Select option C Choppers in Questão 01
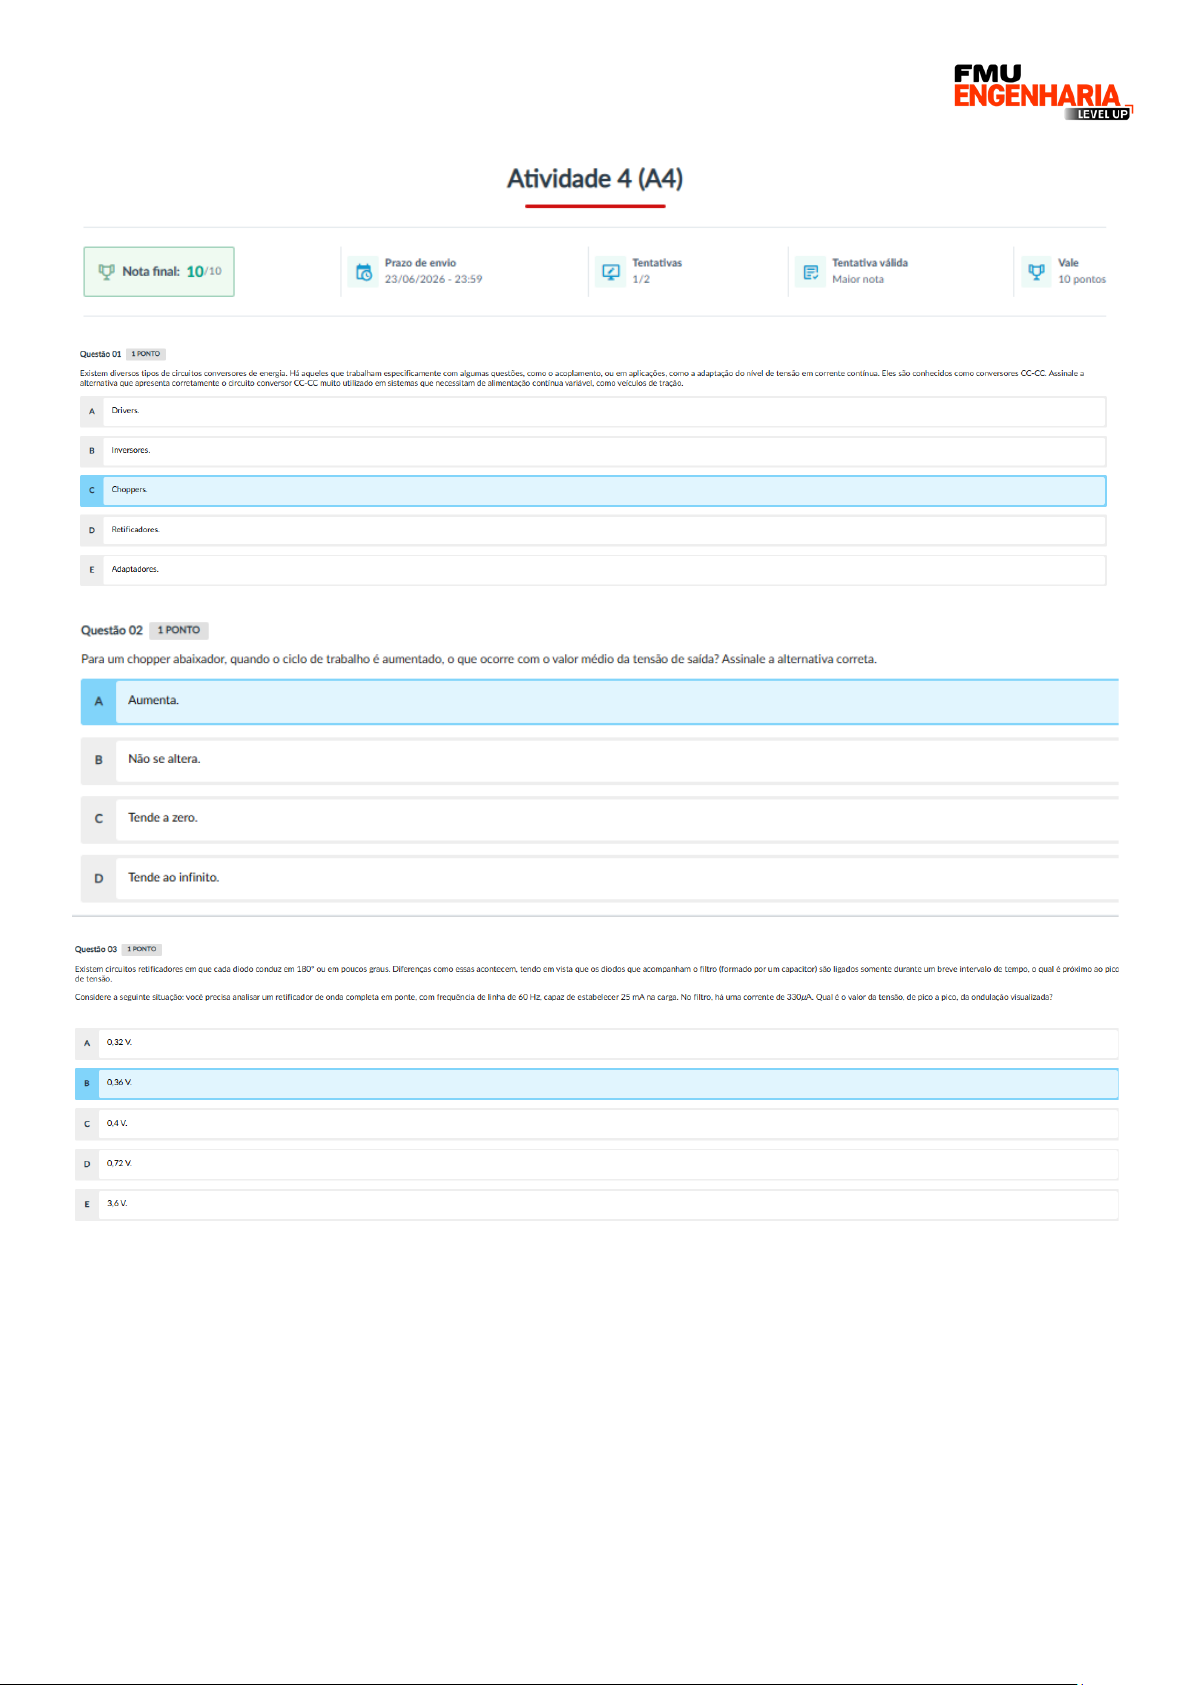1192x1685 pixels. tap(593, 490)
